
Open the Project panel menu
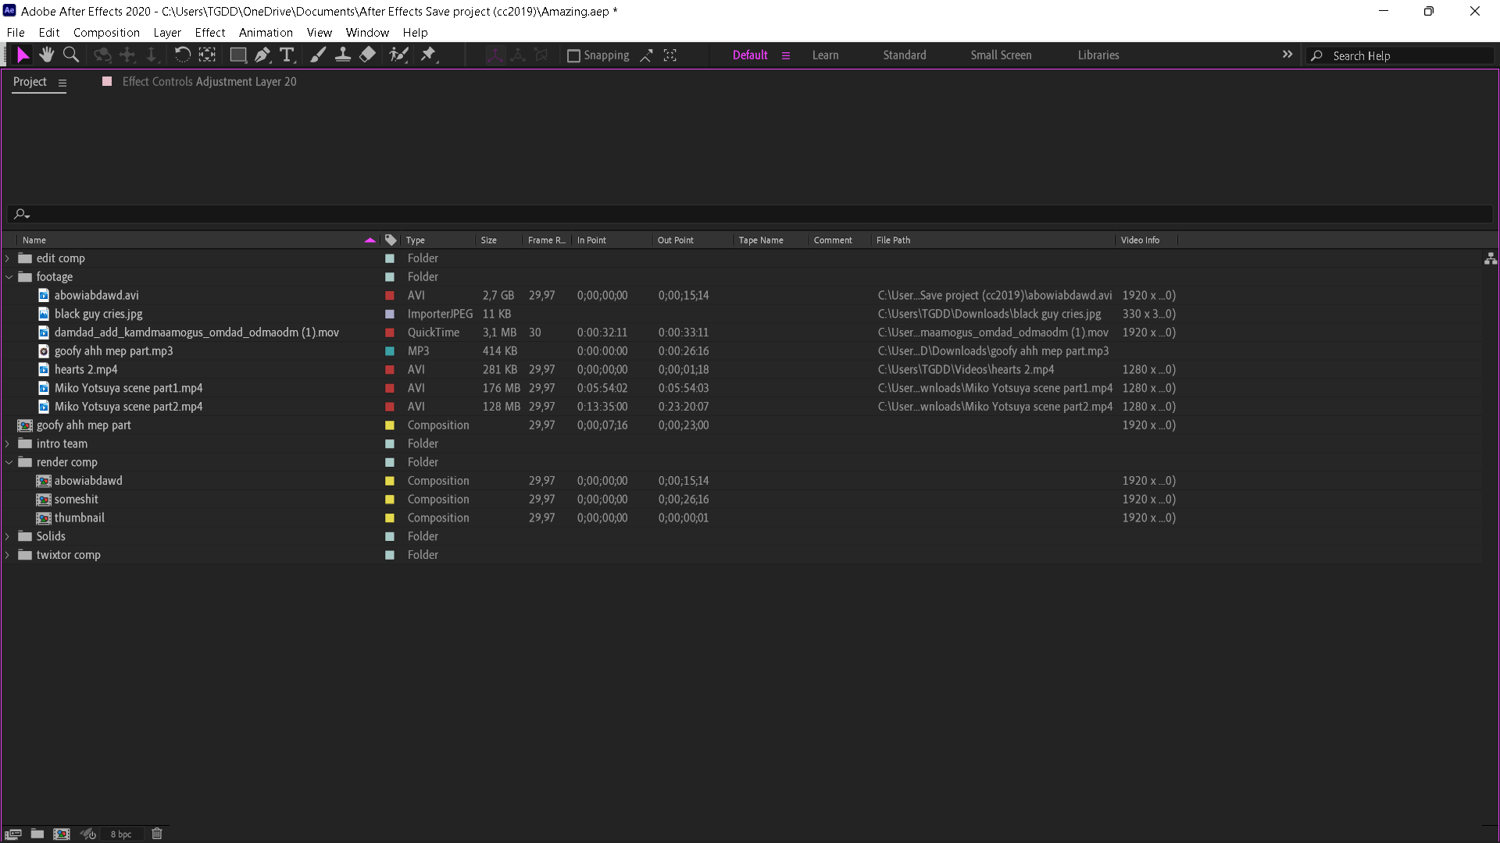coord(62,83)
